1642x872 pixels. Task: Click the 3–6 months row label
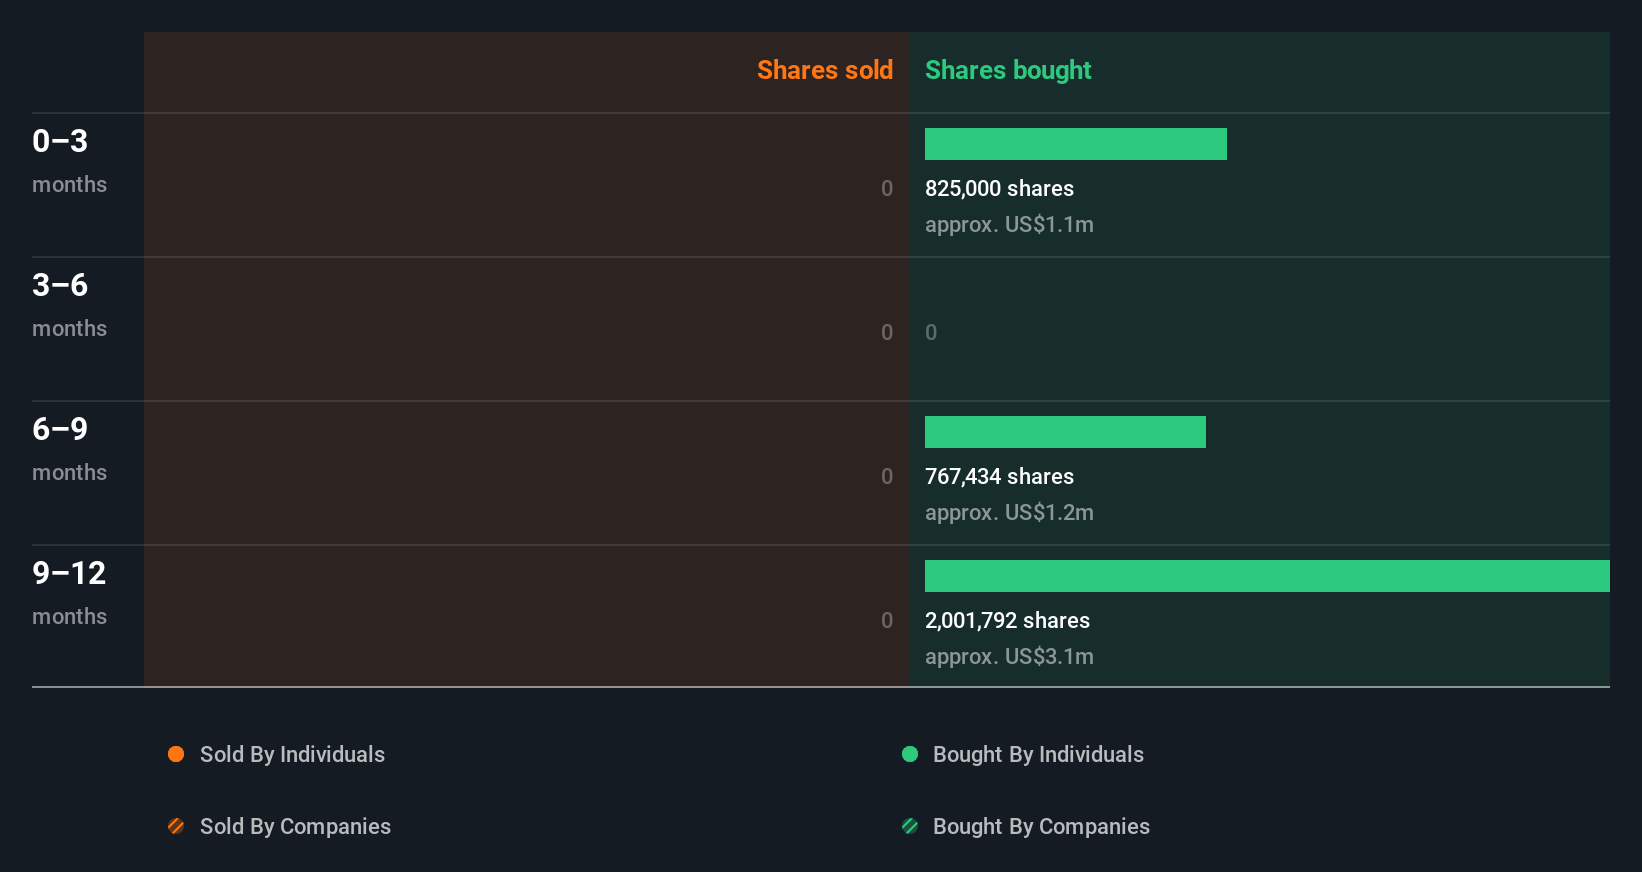point(69,305)
